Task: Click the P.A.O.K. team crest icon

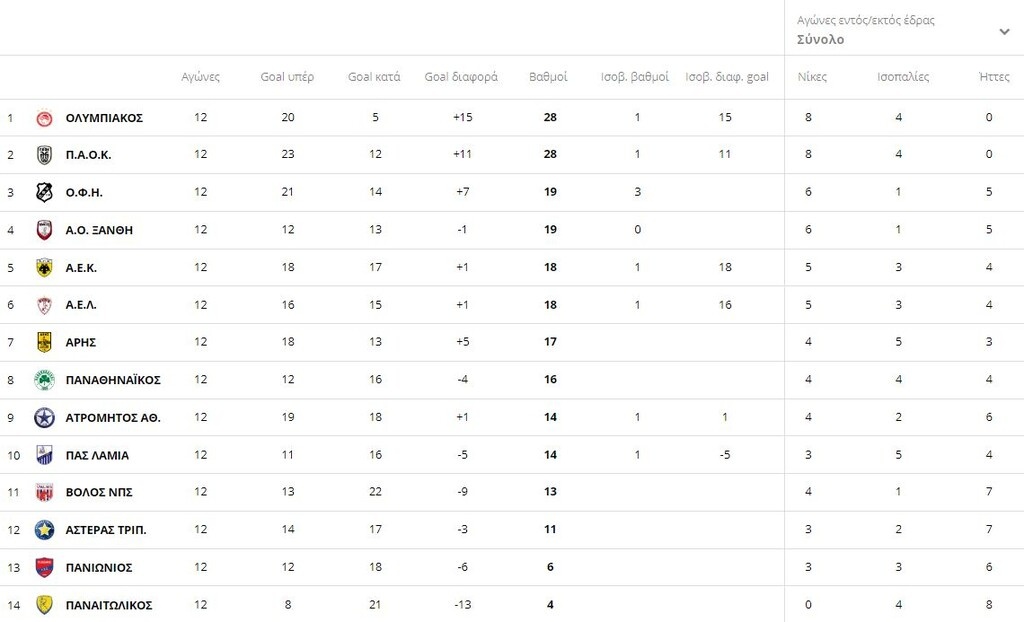Action: tap(44, 155)
